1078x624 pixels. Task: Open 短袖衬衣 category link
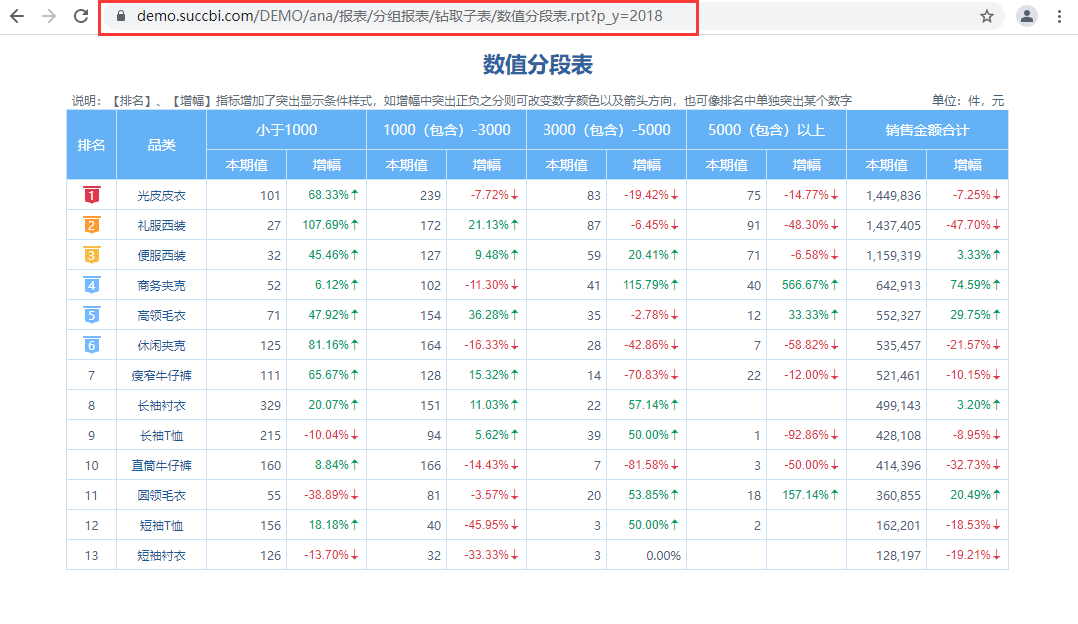tap(162, 555)
